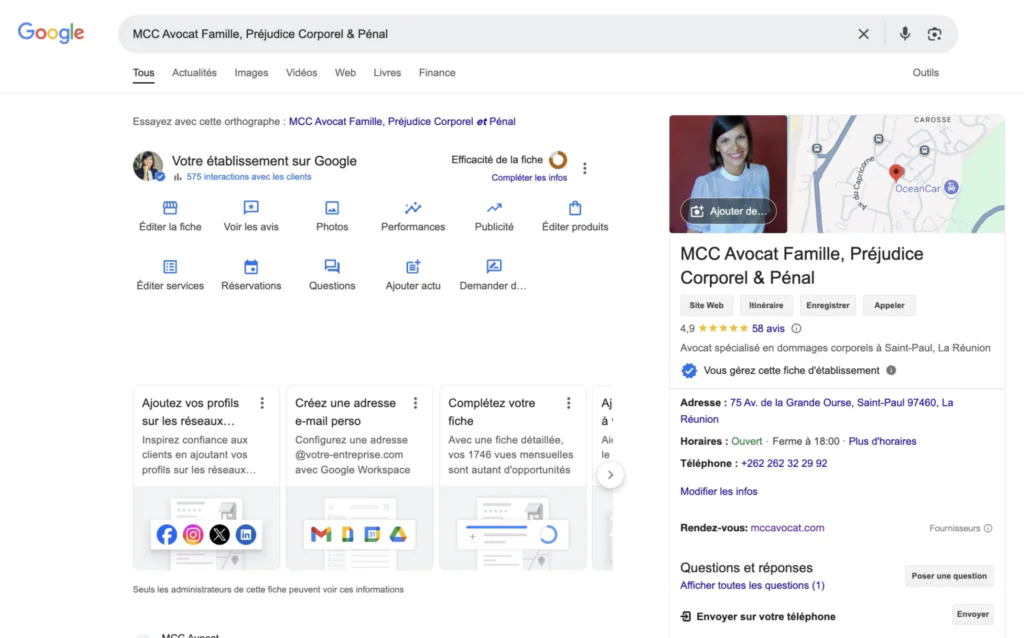Open Éditer la fiche

[x=170, y=216]
